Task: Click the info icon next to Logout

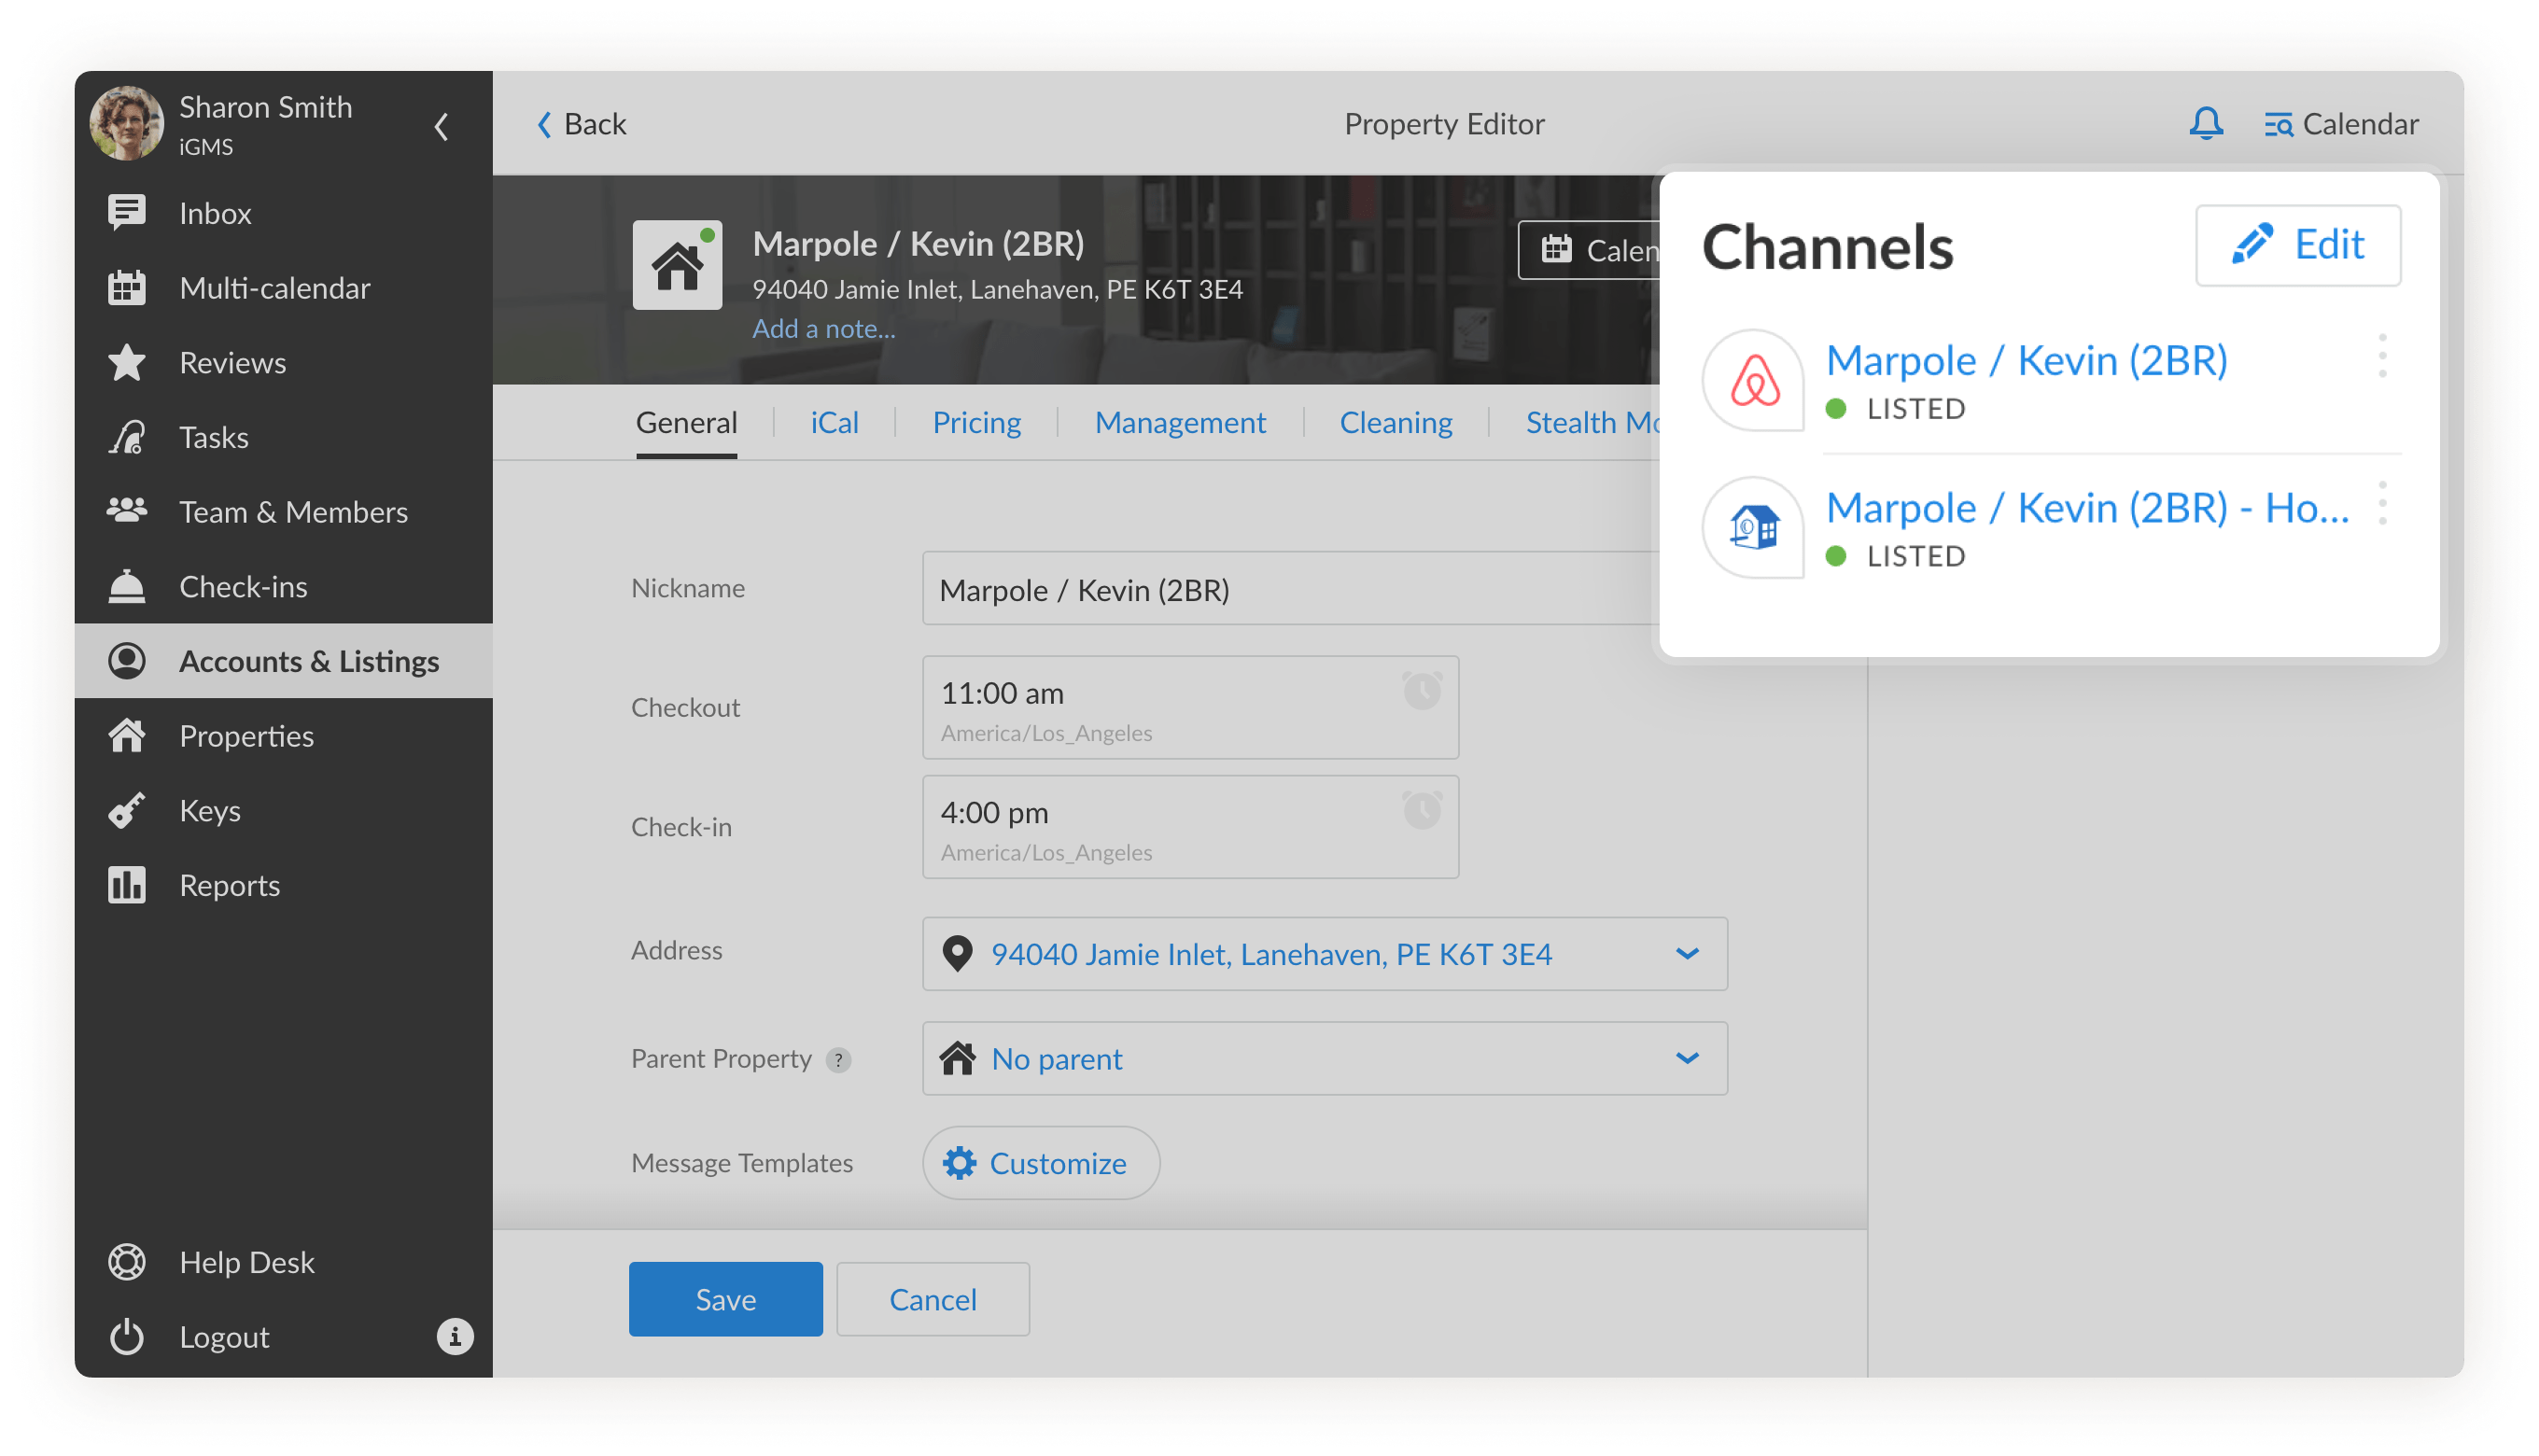Action: pos(455,1337)
